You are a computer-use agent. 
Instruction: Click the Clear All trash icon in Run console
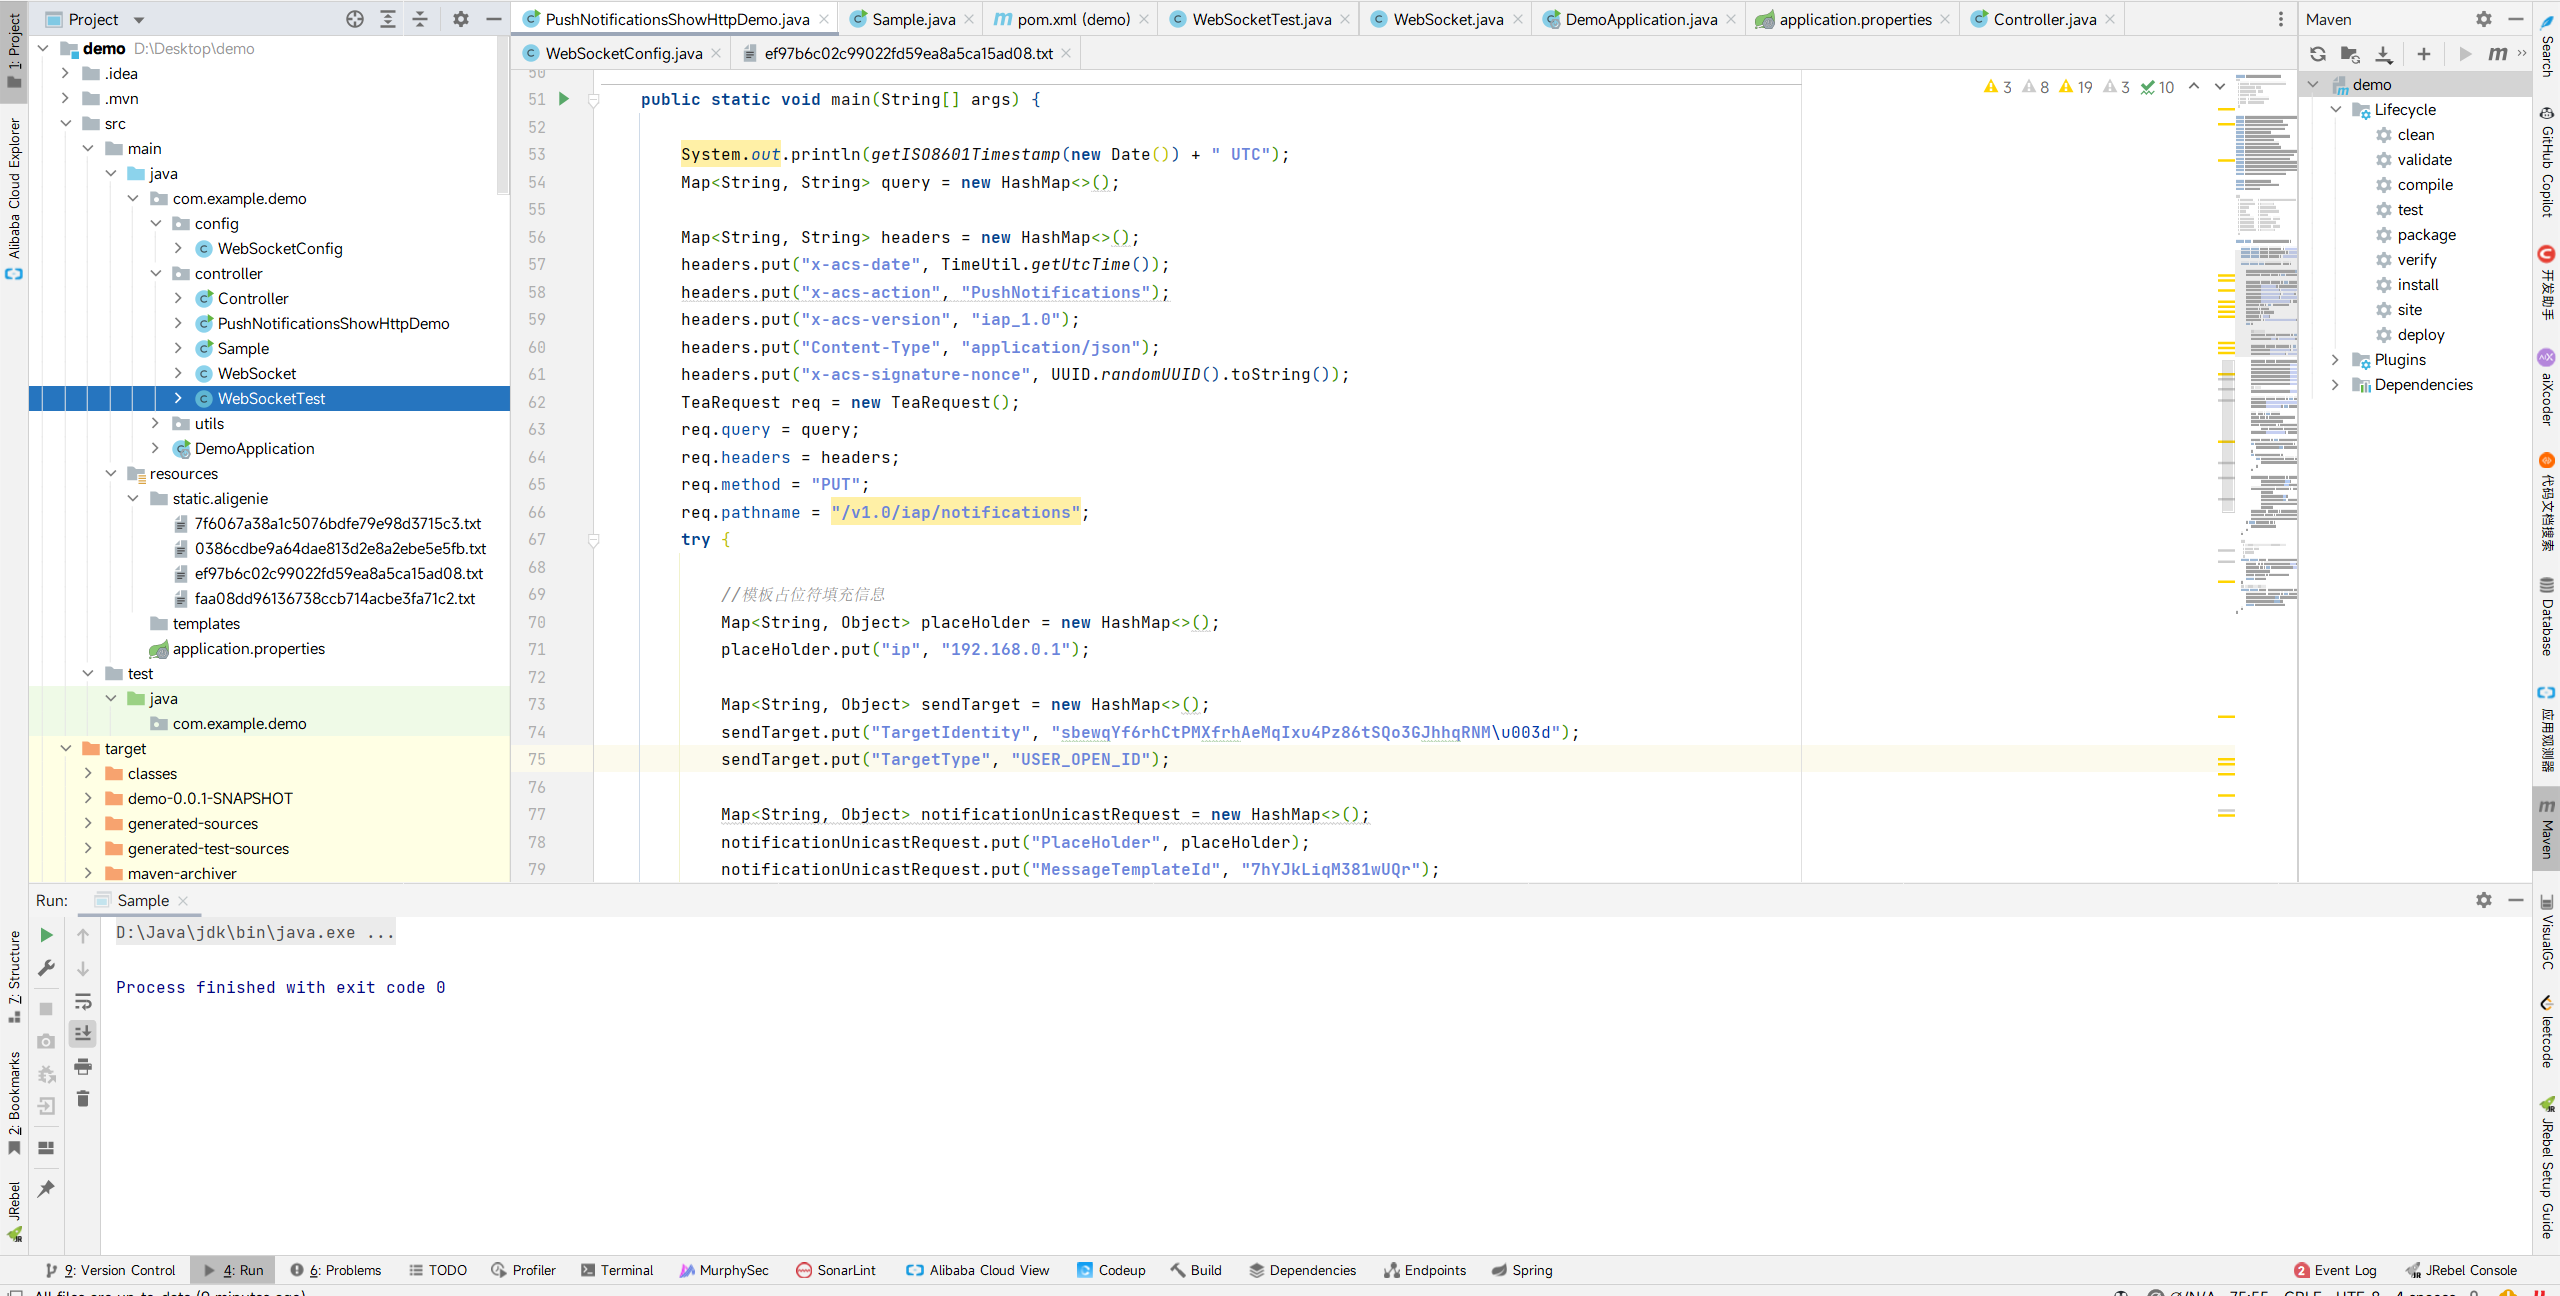click(x=83, y=1099)
